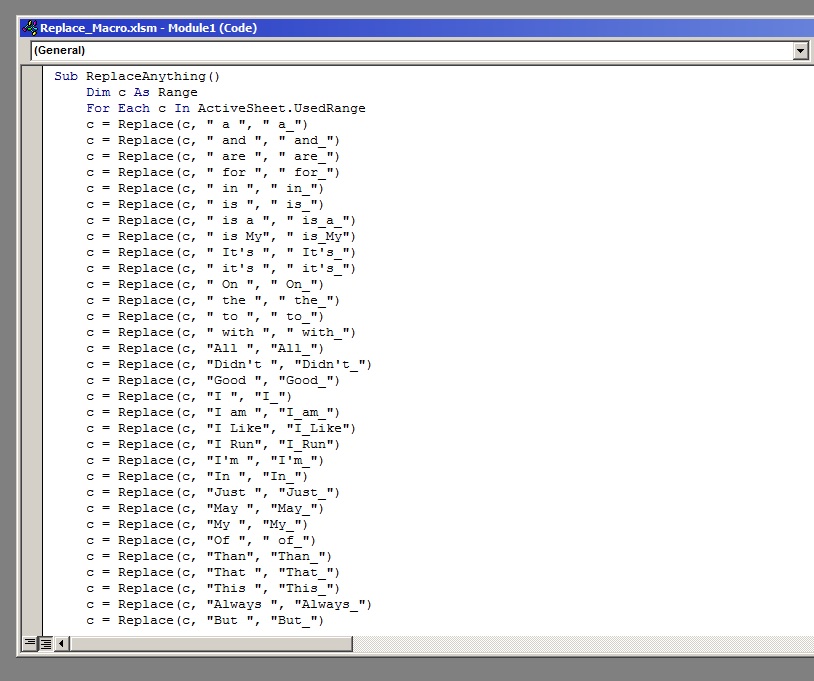Click the Replace line with "That "
Image resolution: width=814 pixels, height=681 pixels.
pyautogui.click(x=213, y=573)
